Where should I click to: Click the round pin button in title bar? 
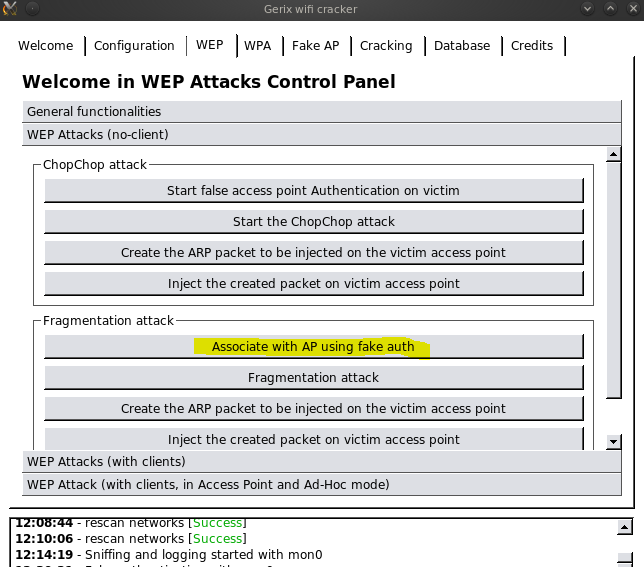[32, 9]
